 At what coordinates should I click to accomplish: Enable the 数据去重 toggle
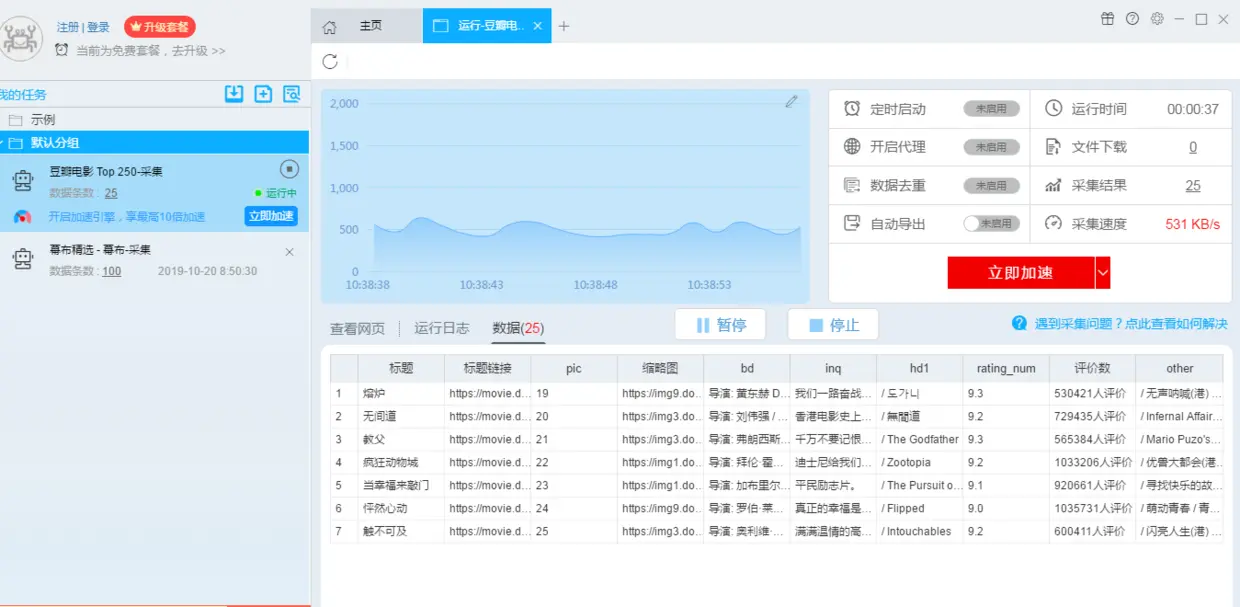(x=992, y=185)
